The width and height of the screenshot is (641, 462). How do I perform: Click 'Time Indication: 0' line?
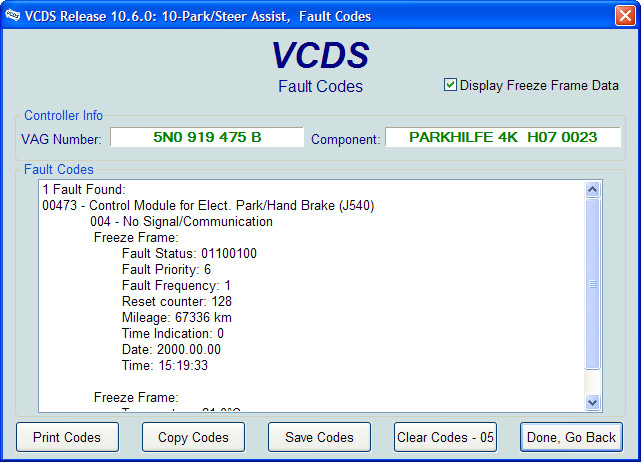[x=173, y=333]
